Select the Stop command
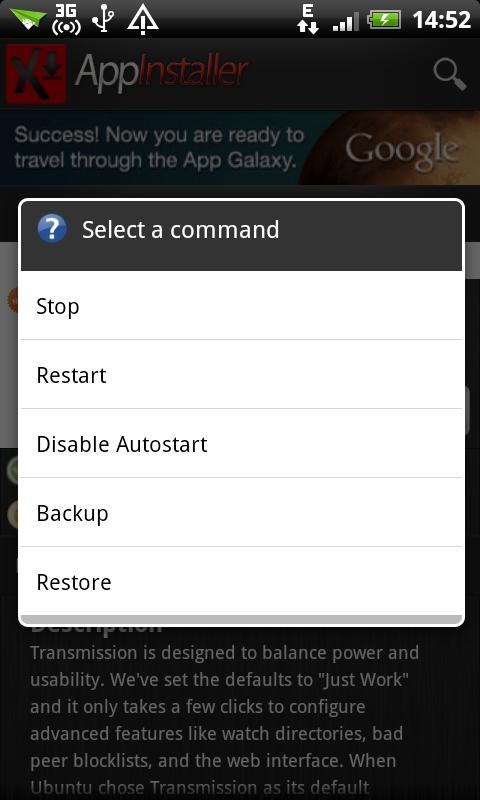Viewport: 480px width, 800px height. point(241,306)
